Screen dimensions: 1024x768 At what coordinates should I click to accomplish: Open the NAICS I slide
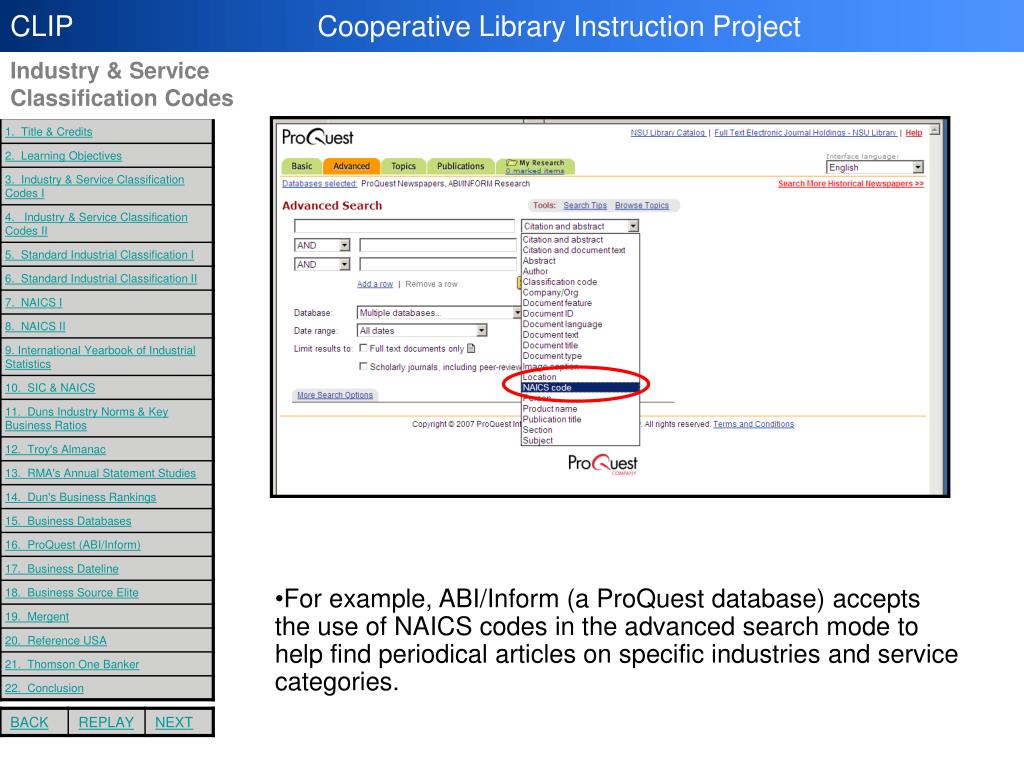[33, 303]
